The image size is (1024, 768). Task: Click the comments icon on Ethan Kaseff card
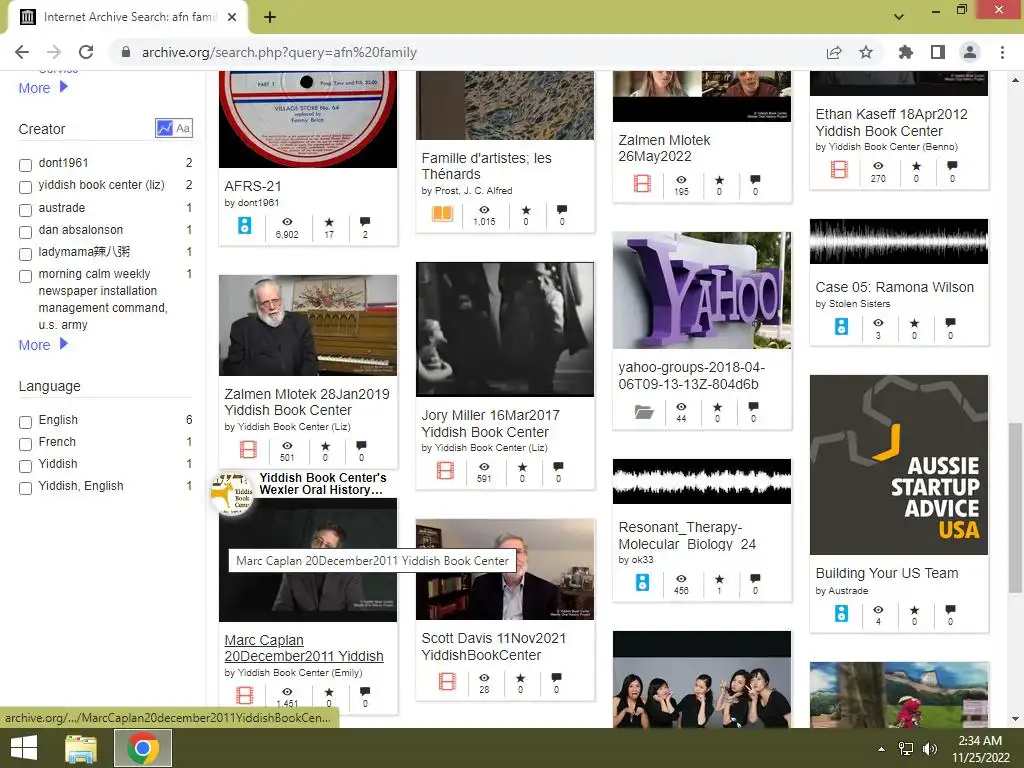point(952,166)
